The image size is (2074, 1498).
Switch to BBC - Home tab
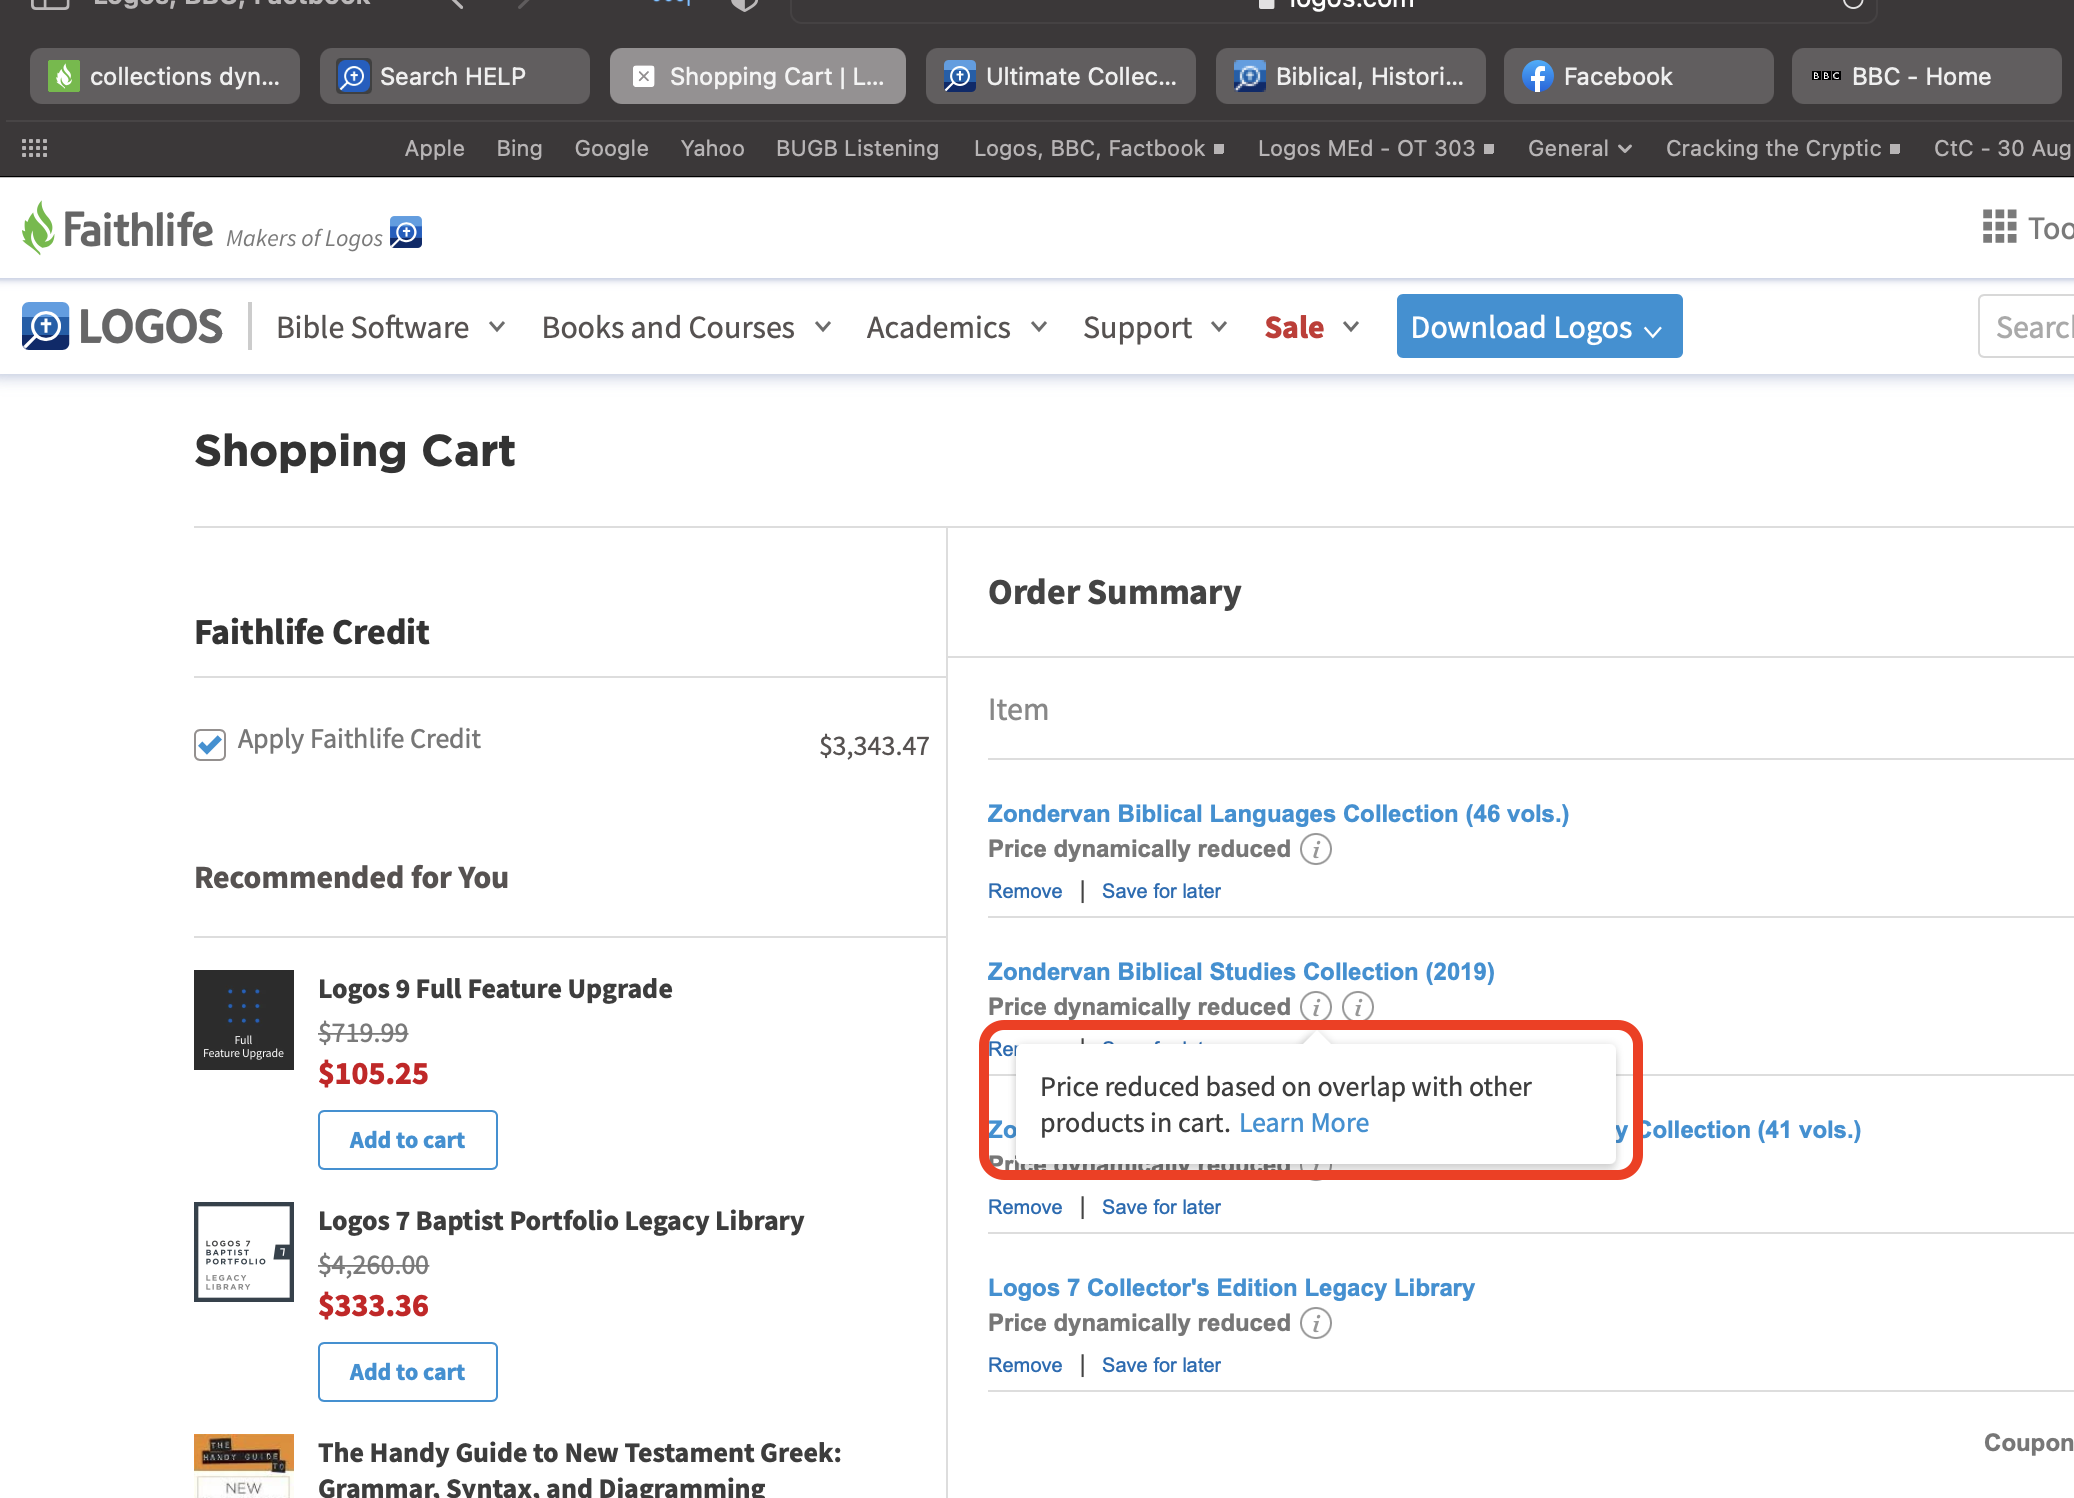1927,76
